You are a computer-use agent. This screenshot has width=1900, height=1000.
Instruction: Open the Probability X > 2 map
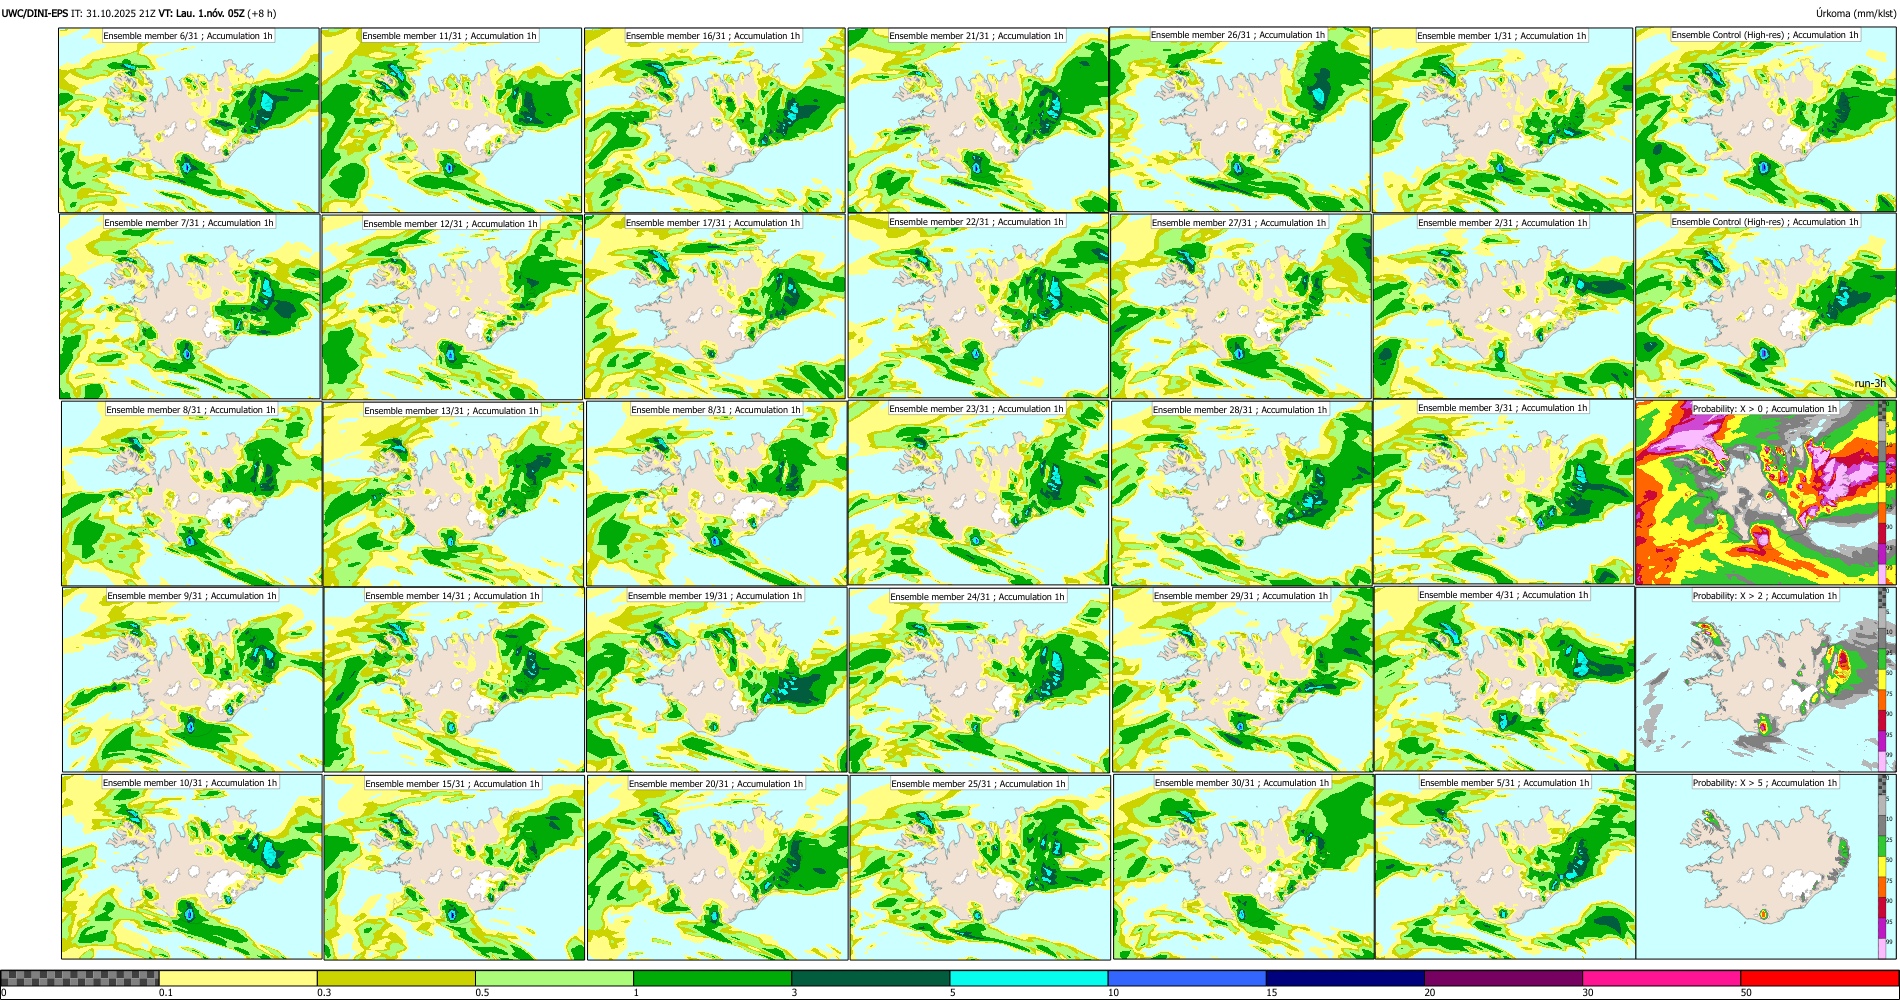point(1765,679)
